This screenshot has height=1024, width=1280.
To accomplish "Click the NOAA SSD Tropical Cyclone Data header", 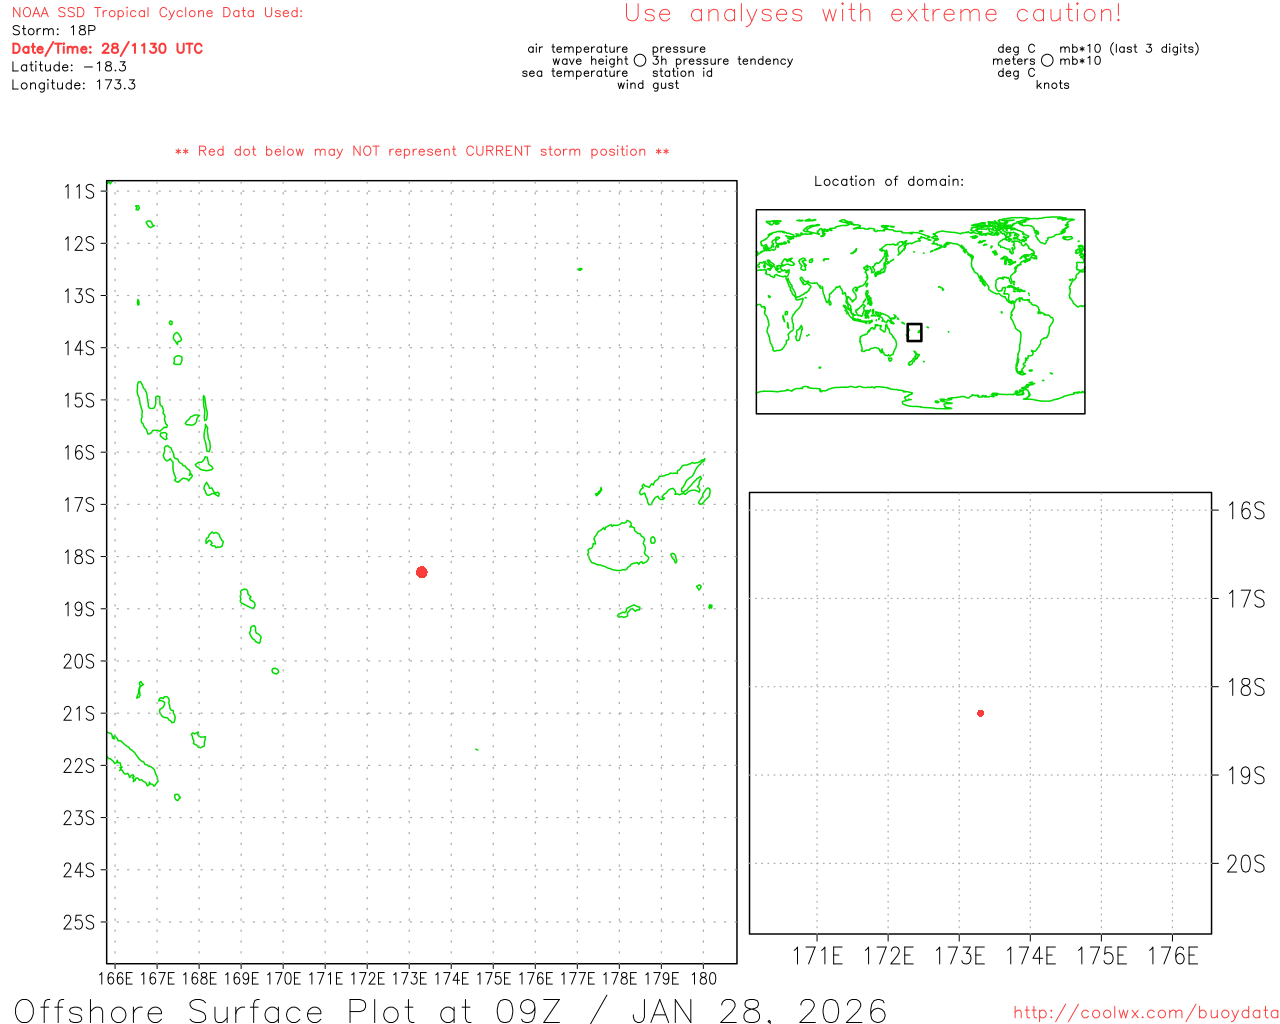I will (x=157, y=13).
